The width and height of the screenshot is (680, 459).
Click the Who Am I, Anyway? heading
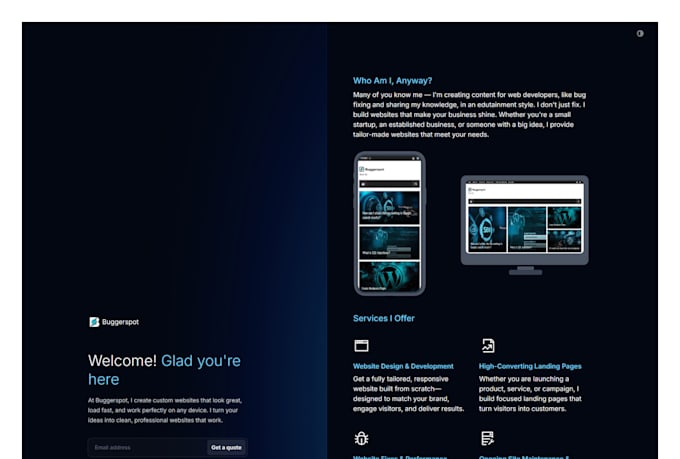[x=392, y=81]
